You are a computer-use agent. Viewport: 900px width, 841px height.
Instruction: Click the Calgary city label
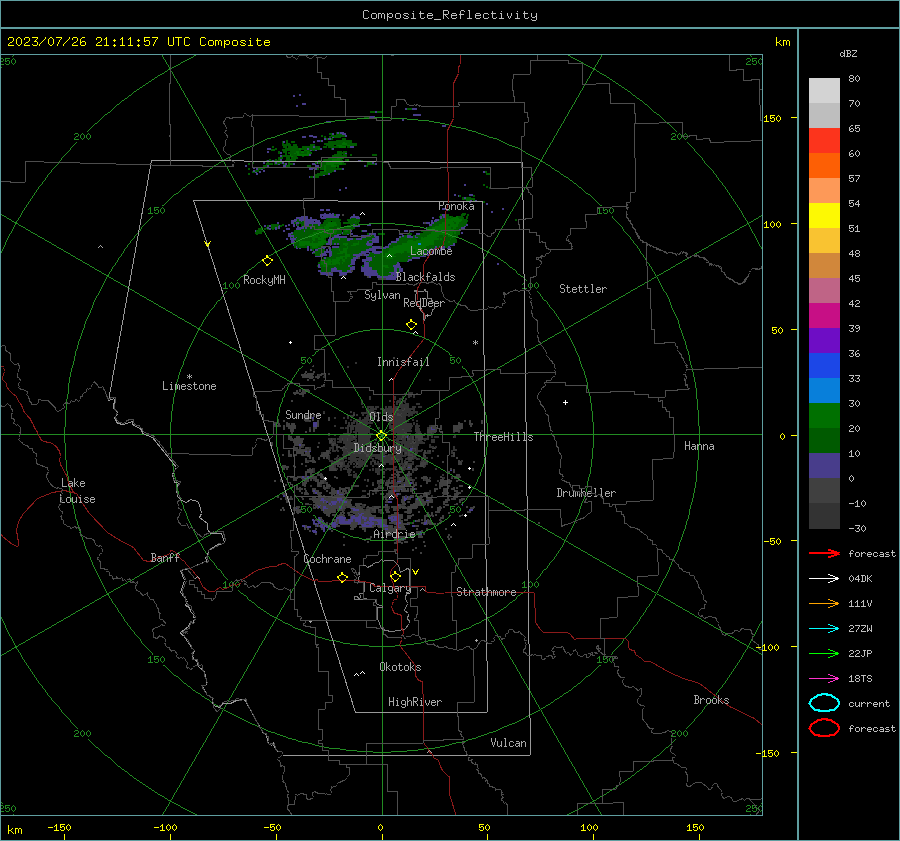pyautogui.click(x=390, y=588)
